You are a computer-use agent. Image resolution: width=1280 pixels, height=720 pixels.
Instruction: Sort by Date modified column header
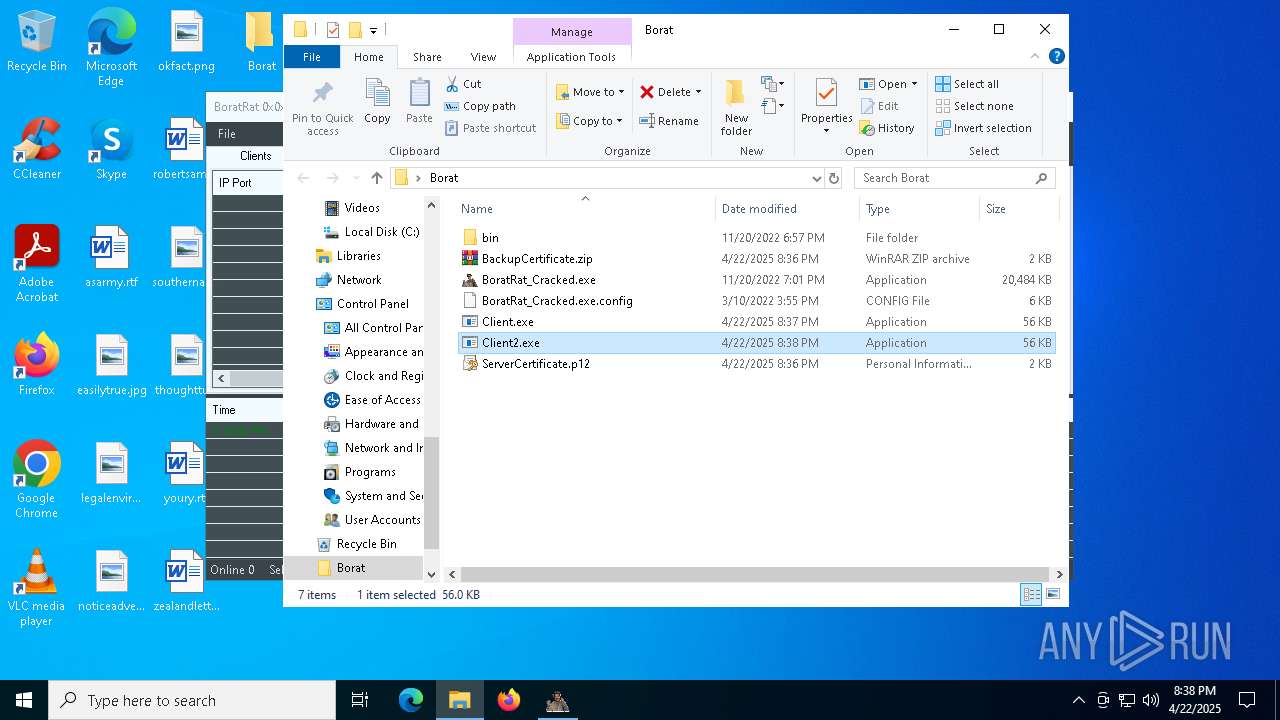click(787, 209)
